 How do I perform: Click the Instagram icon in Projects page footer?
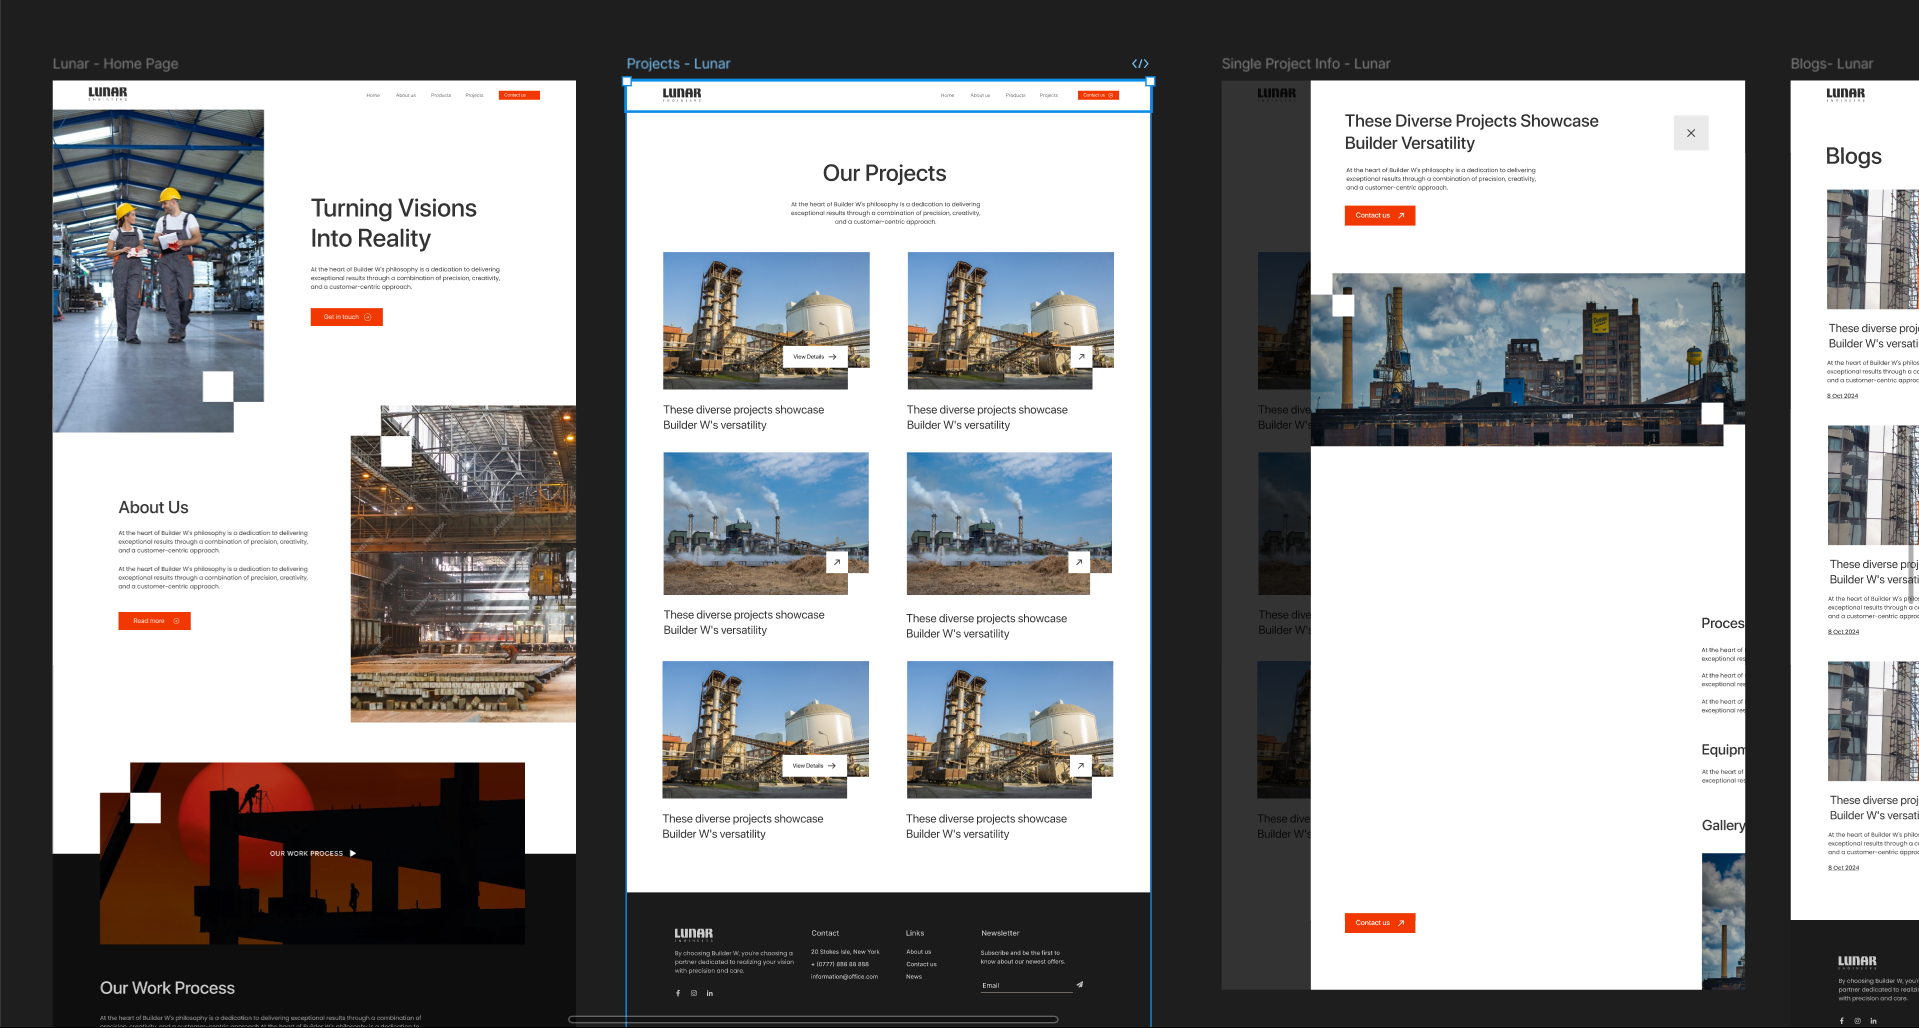[x=694, y=993]
